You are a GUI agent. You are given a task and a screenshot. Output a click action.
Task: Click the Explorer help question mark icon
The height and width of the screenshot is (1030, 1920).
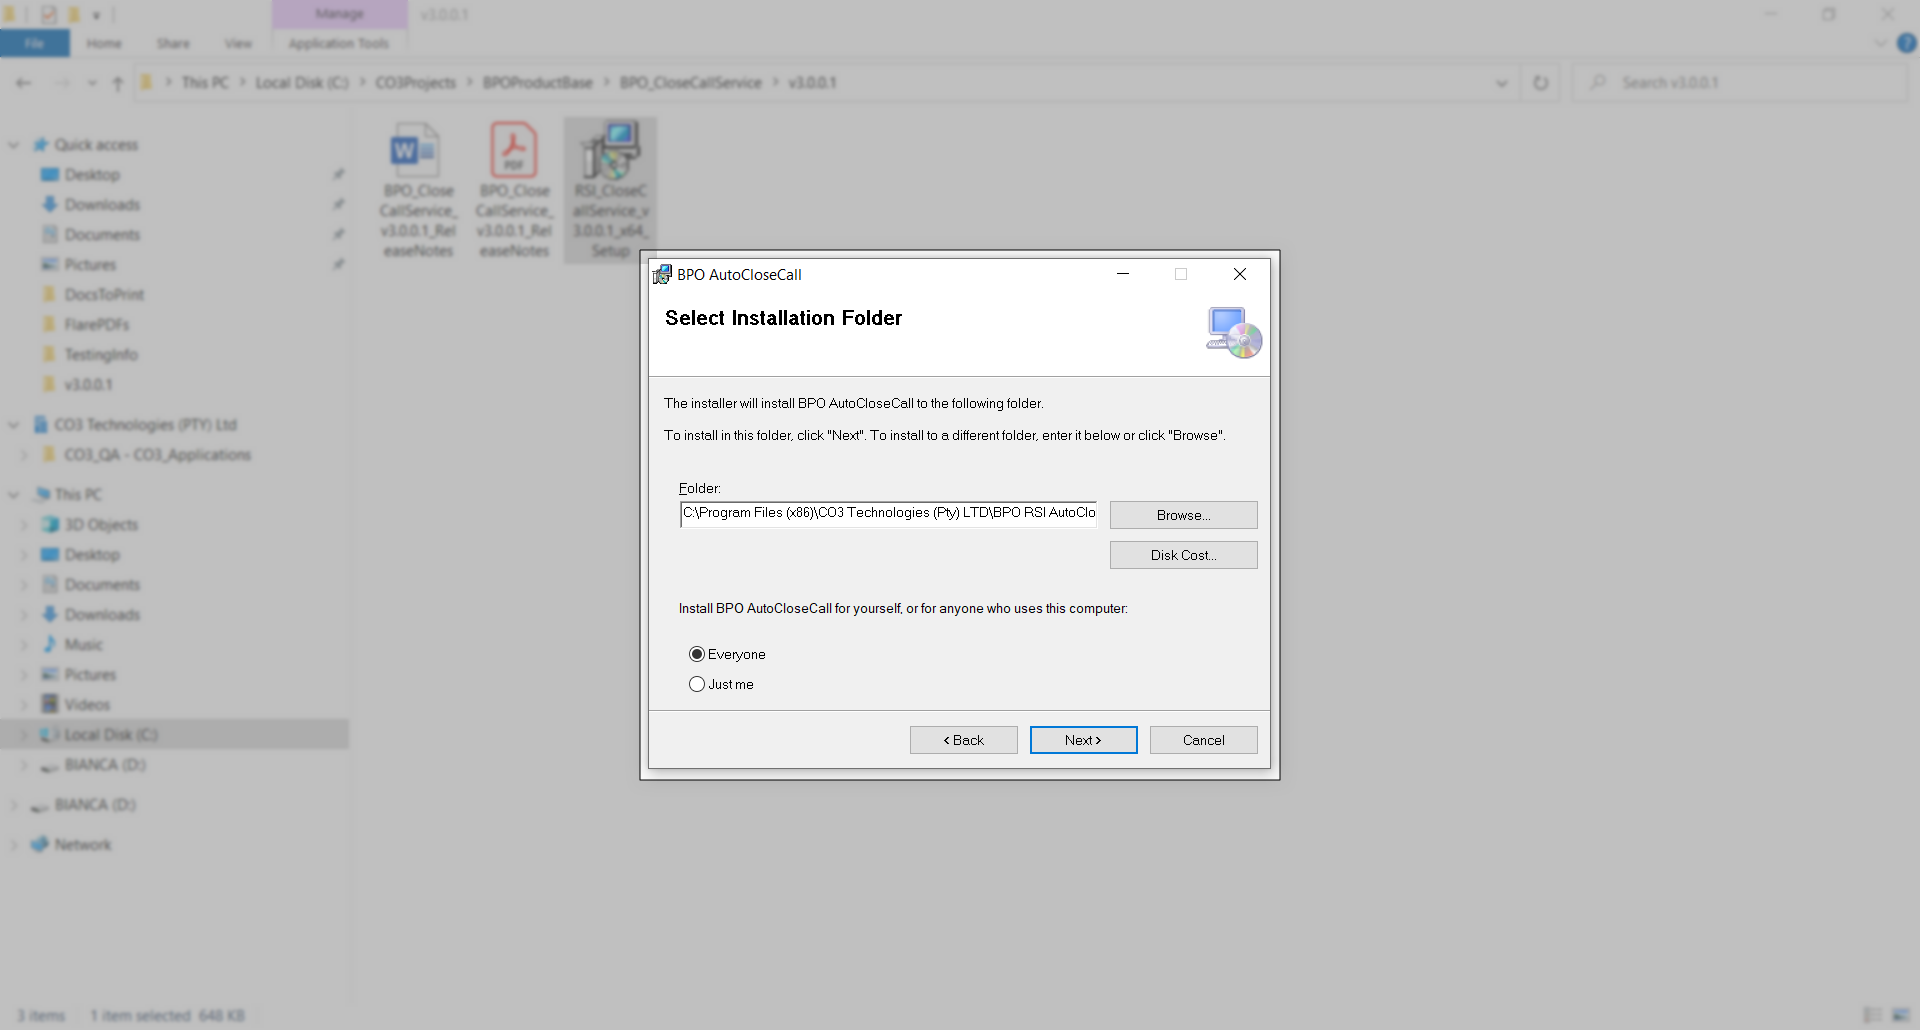(x=1907, y=43)
